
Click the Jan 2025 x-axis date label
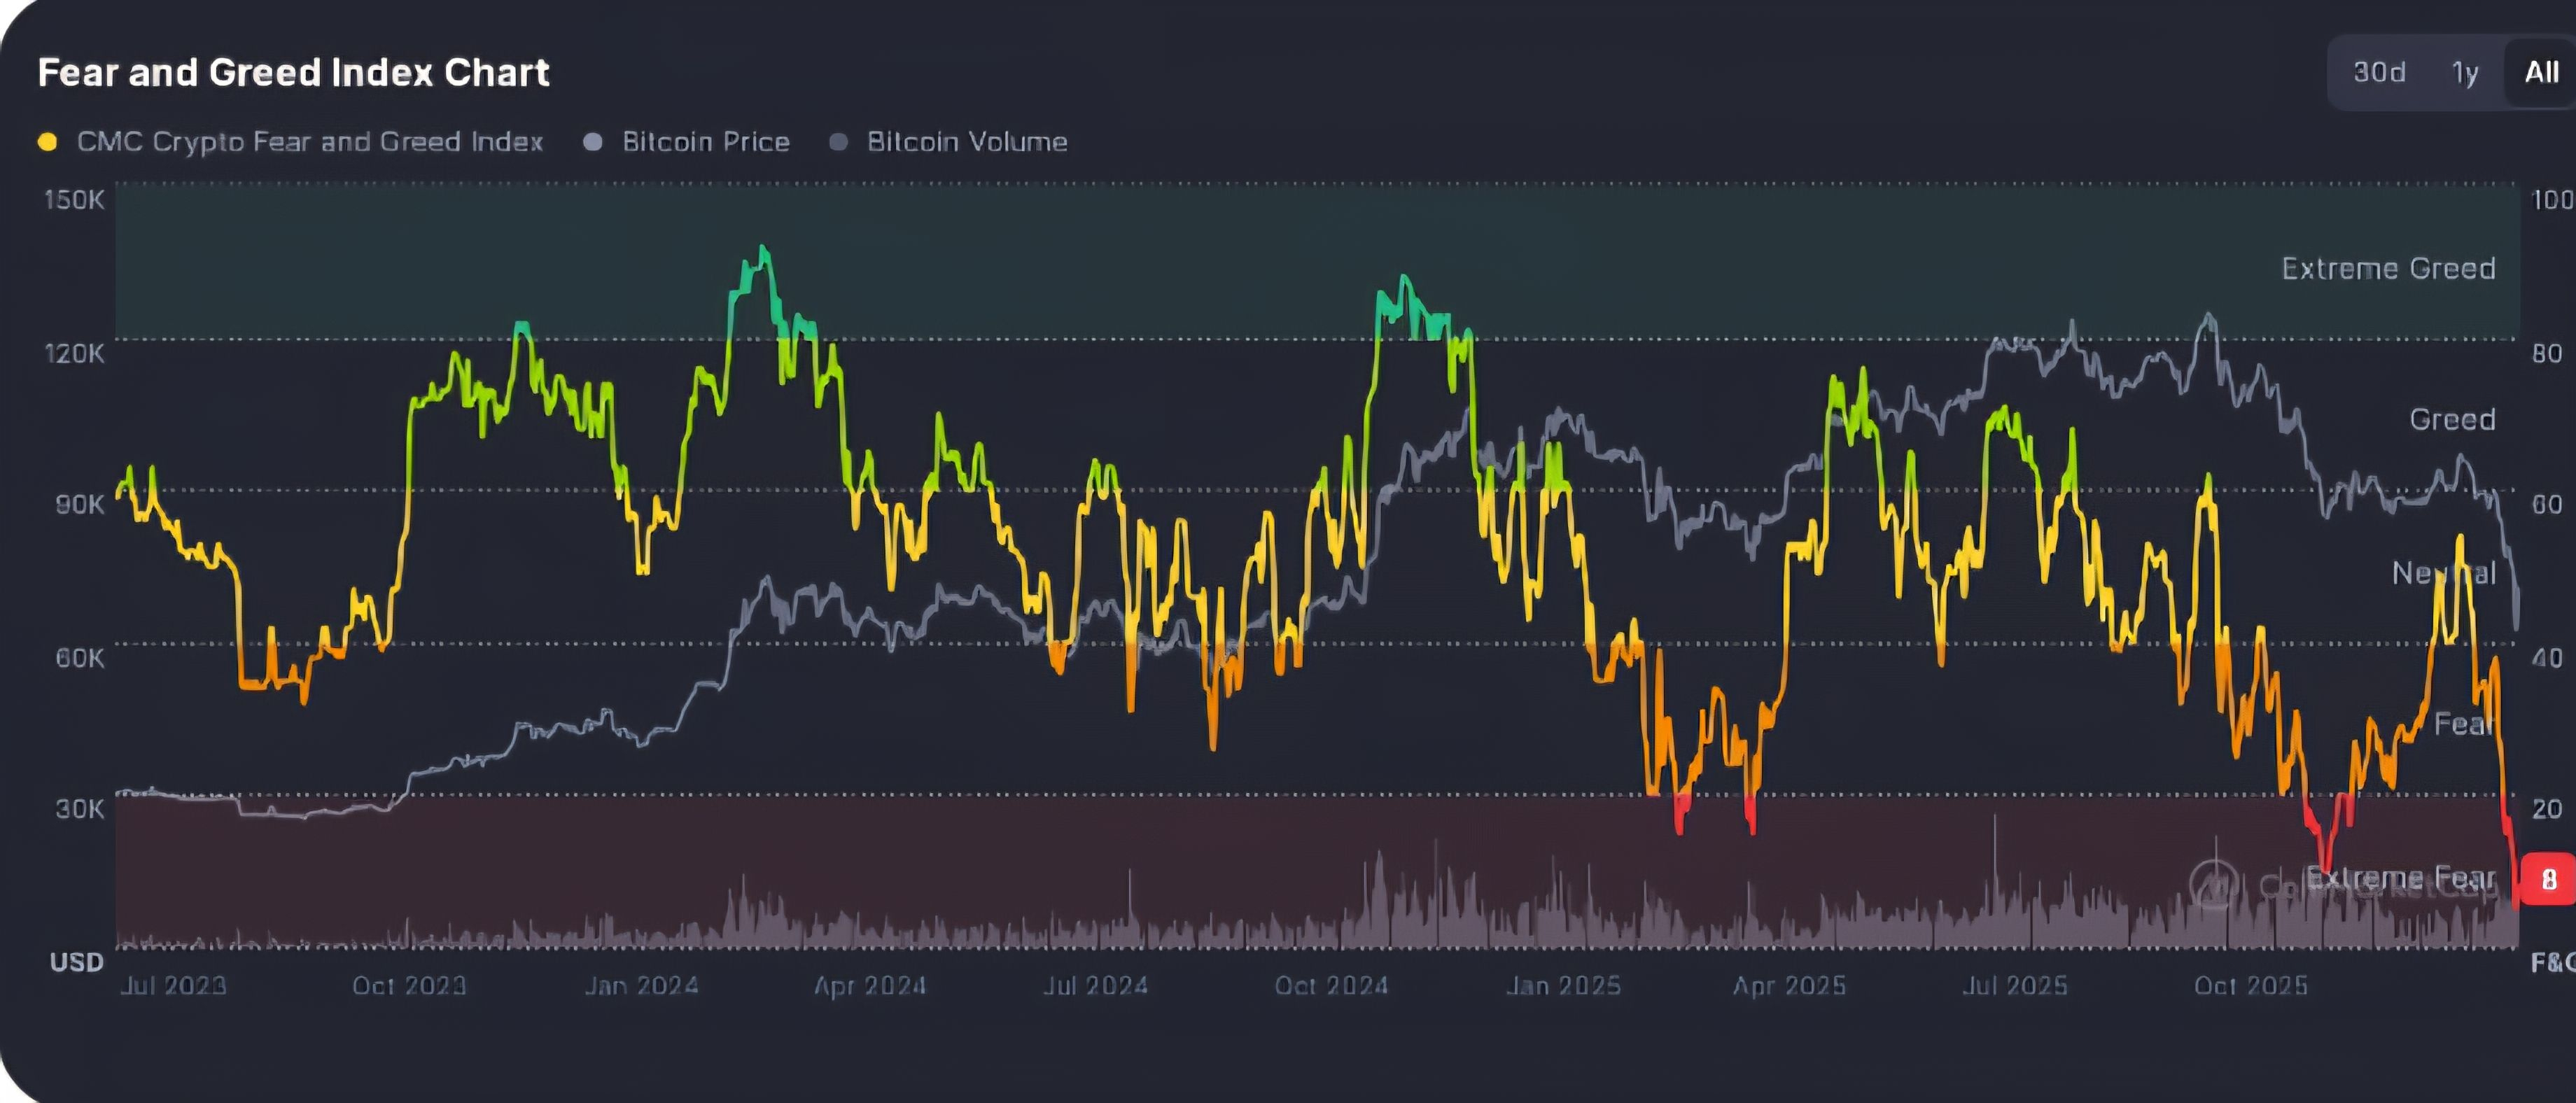tap(1563, 985)
